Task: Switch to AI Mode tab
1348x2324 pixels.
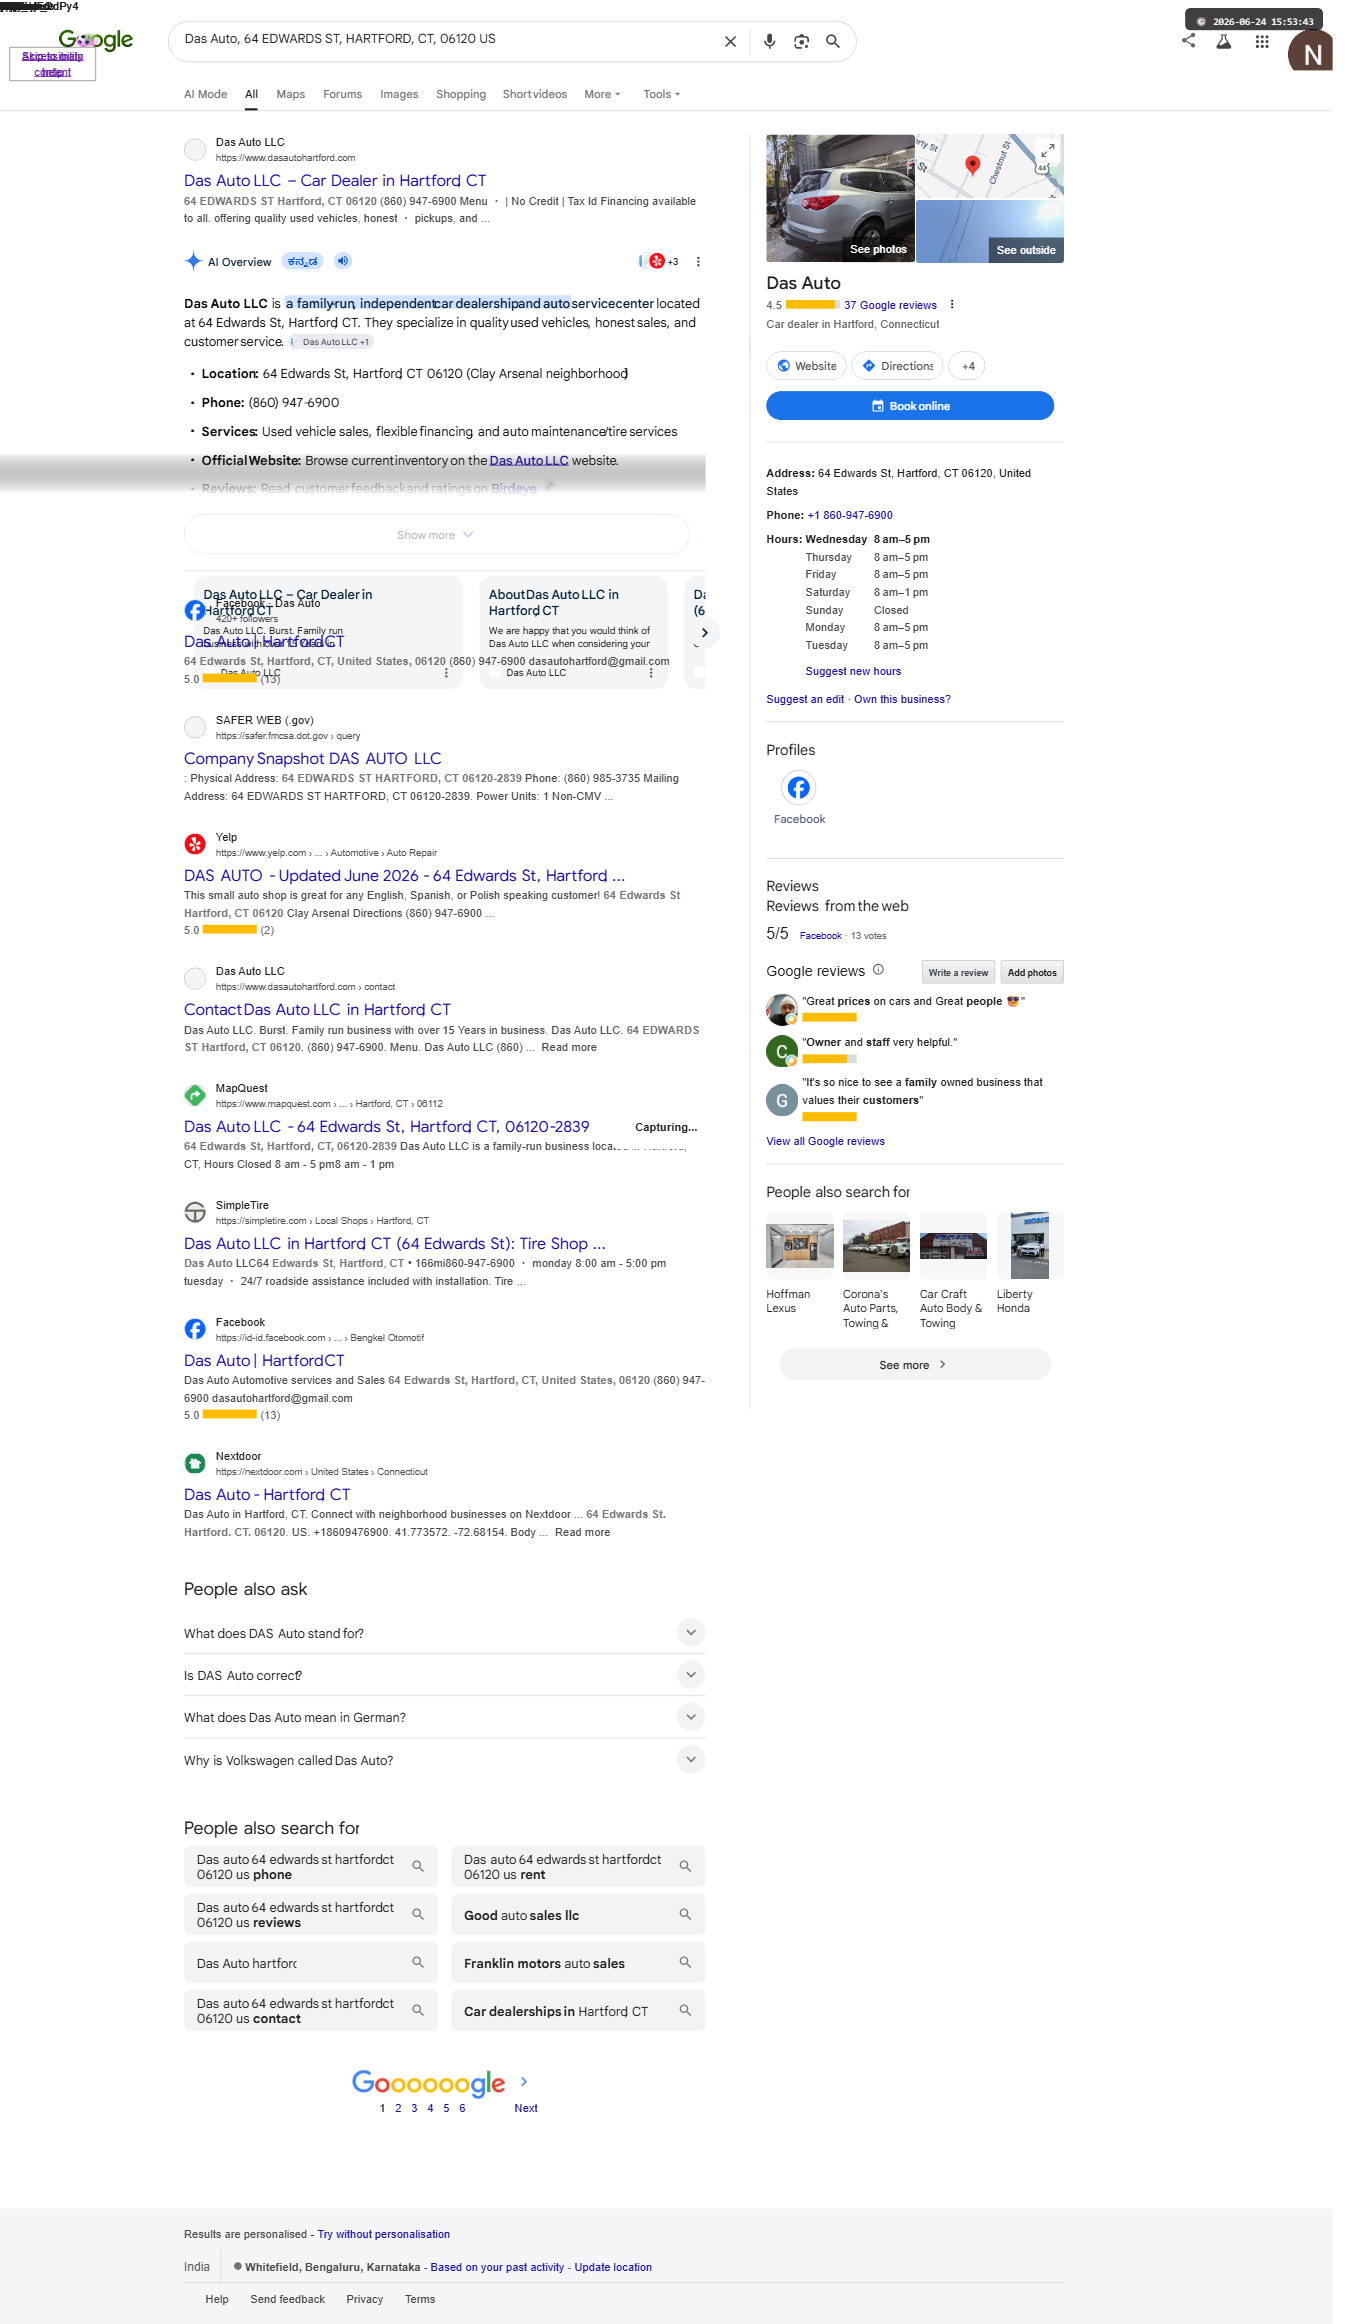Action: click(x=205, y=94)
